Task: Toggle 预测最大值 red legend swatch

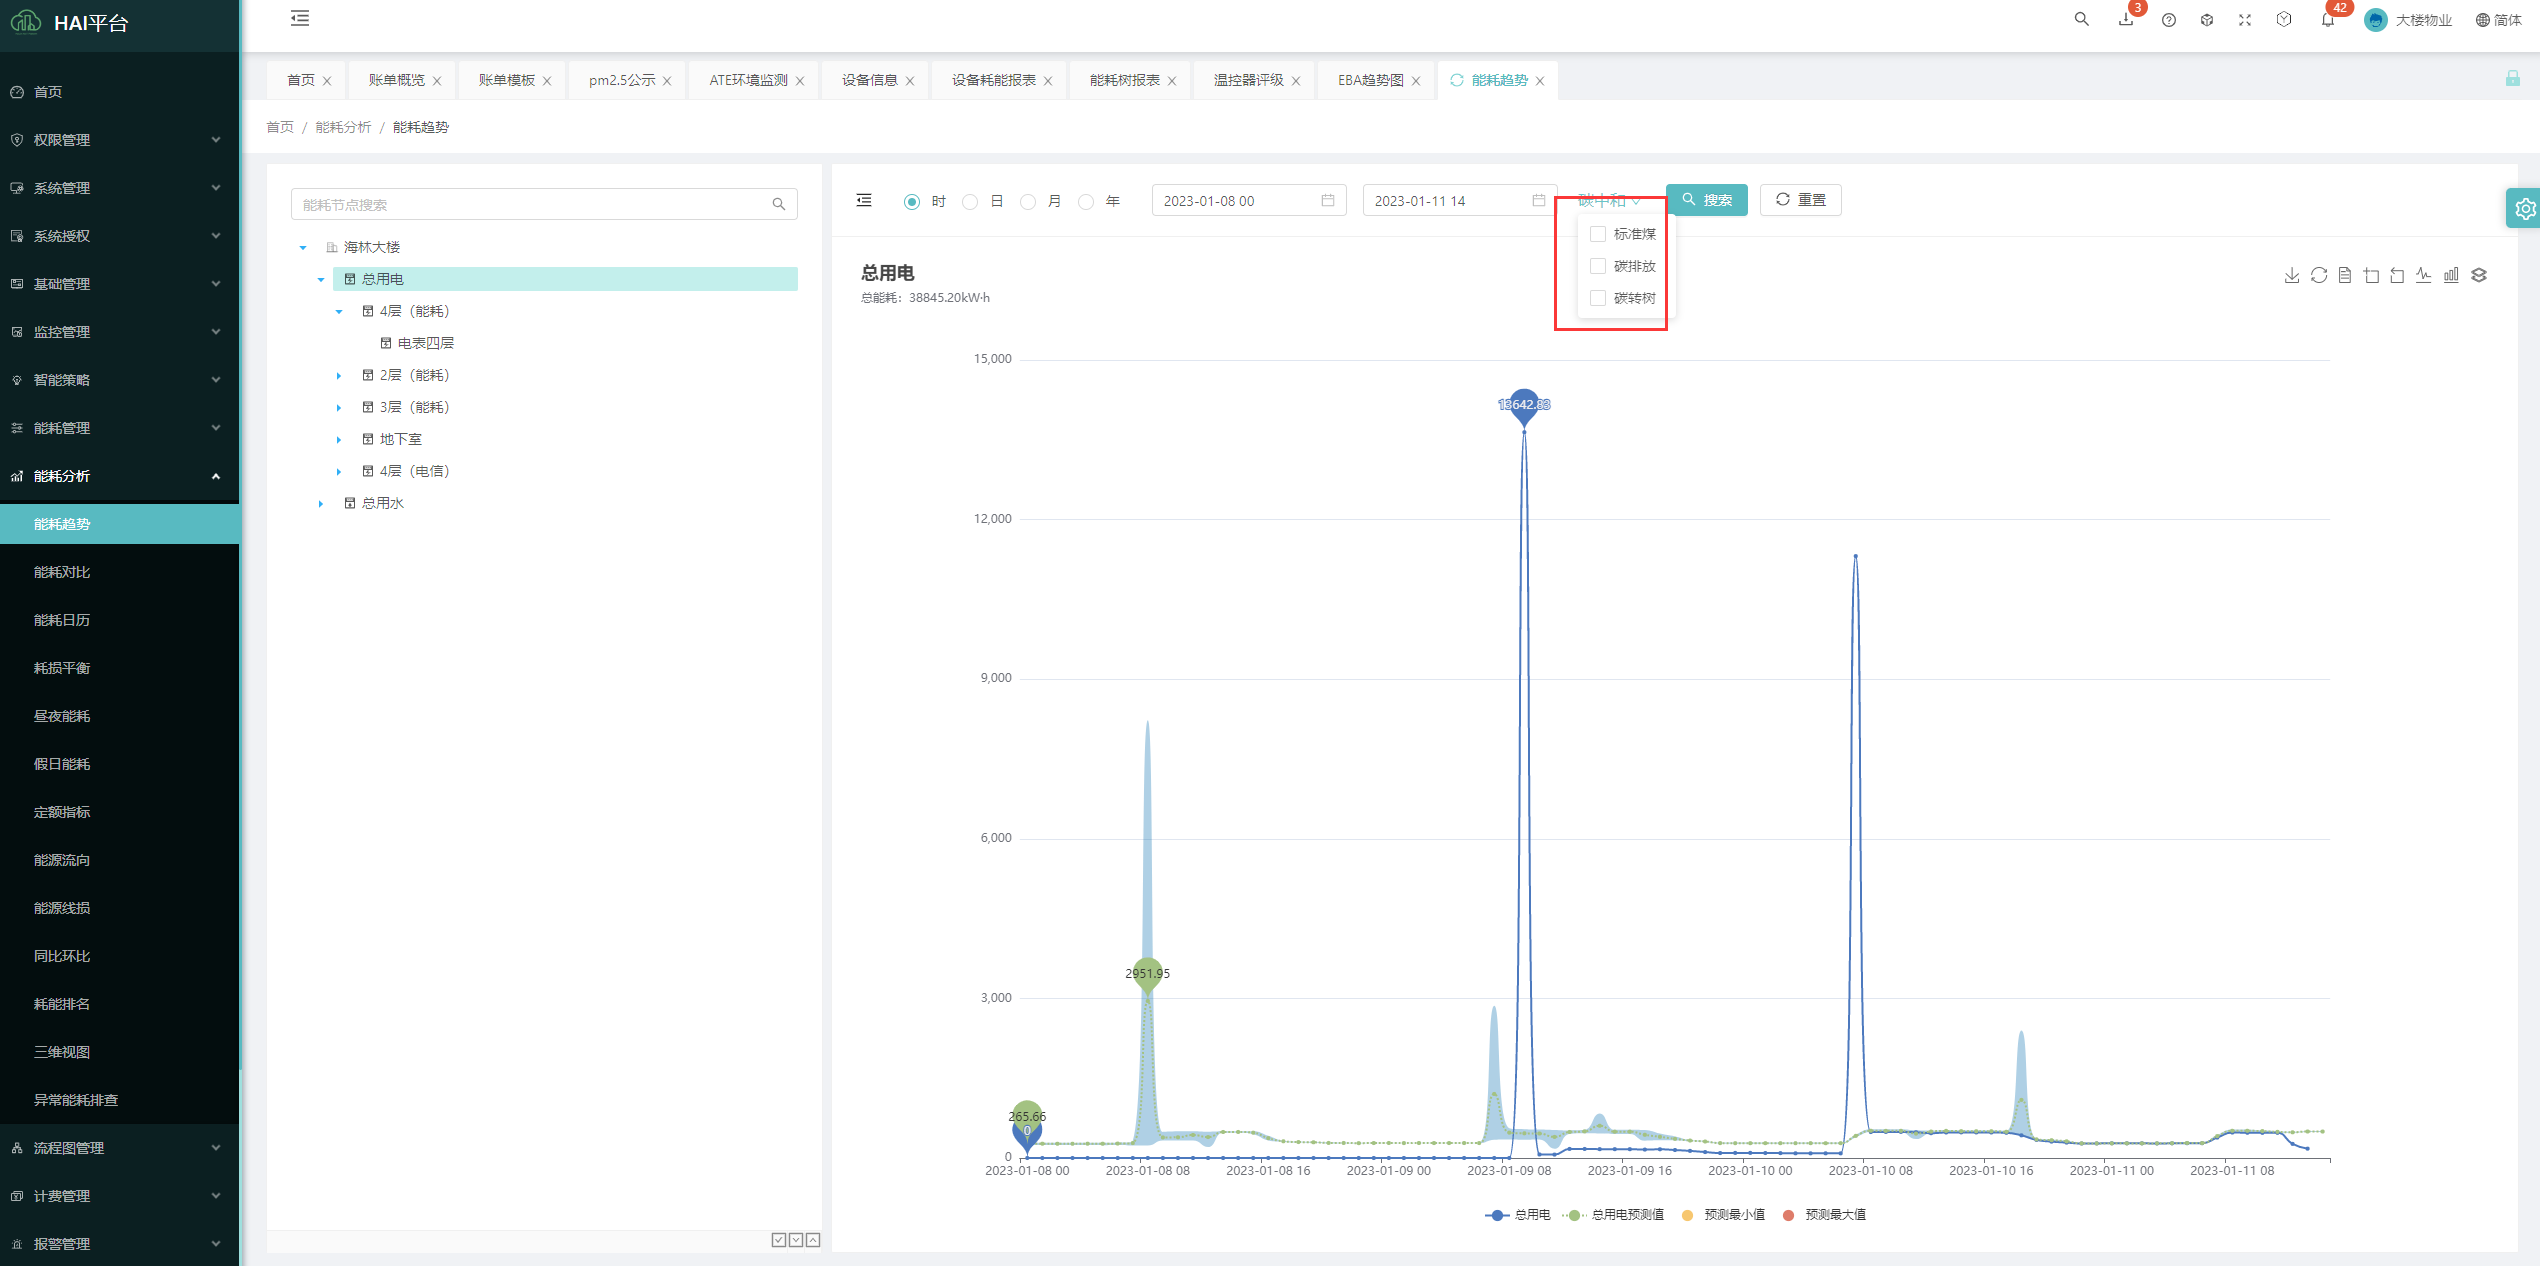Action: (x=1788, y=1215)
